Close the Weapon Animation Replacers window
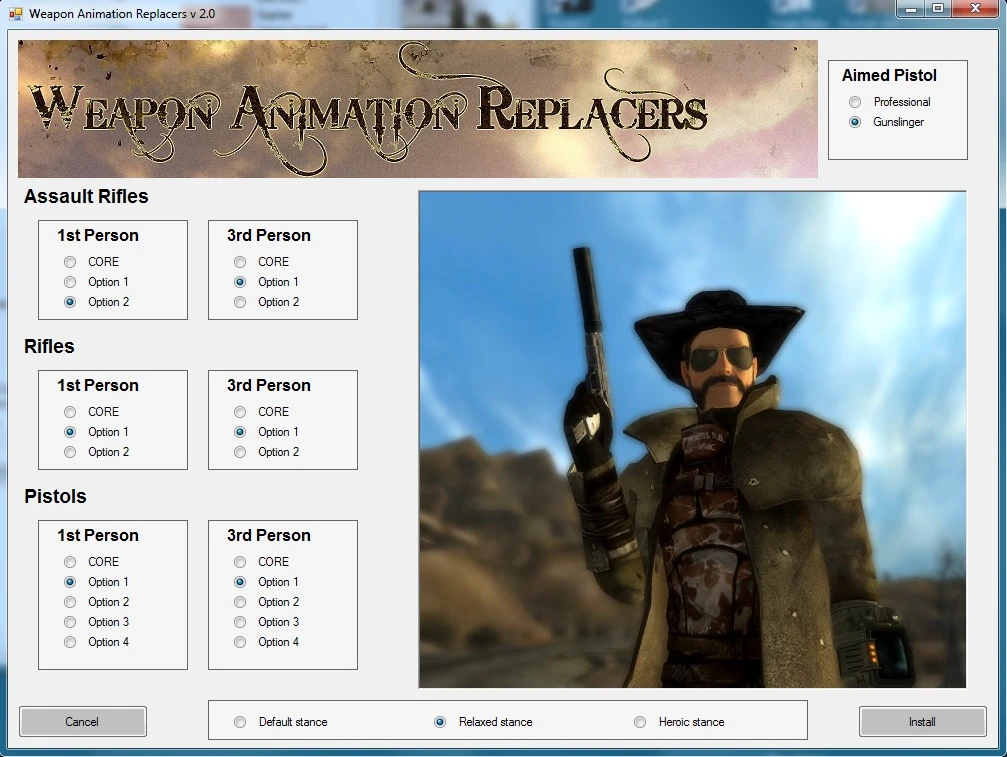The height and width of the screenshot is (757, 1007). click(976, 9)
